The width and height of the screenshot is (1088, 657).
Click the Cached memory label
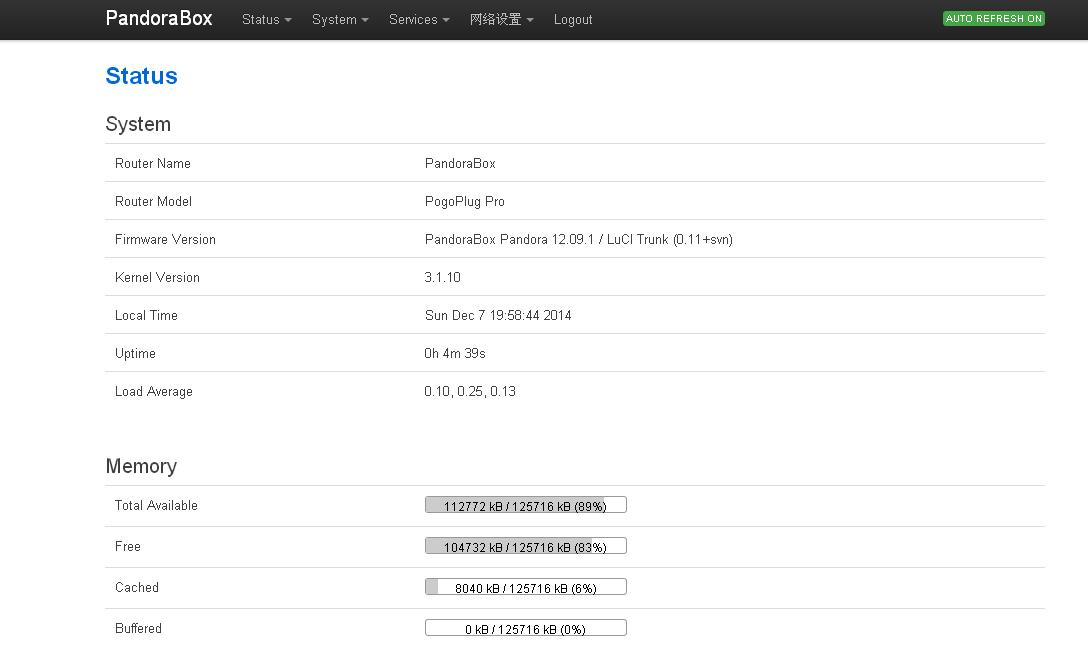pos(137,587)
